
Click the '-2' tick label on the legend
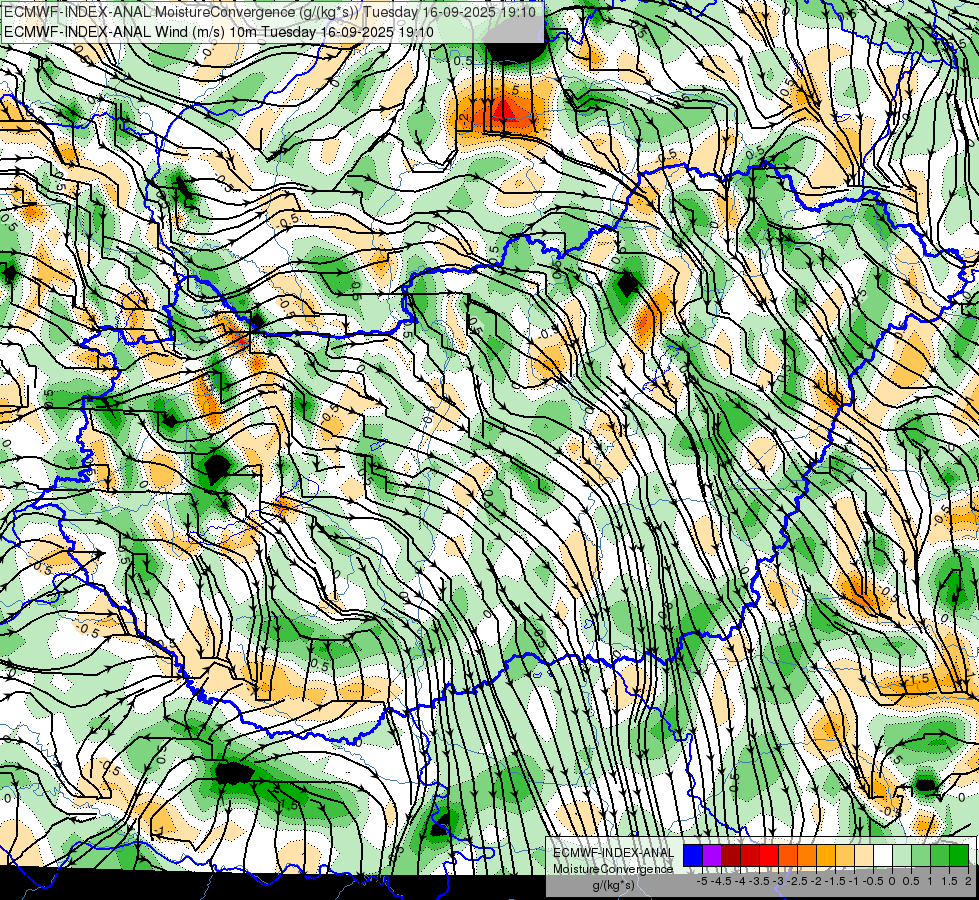pyautogui.click(x=817, y=881)
